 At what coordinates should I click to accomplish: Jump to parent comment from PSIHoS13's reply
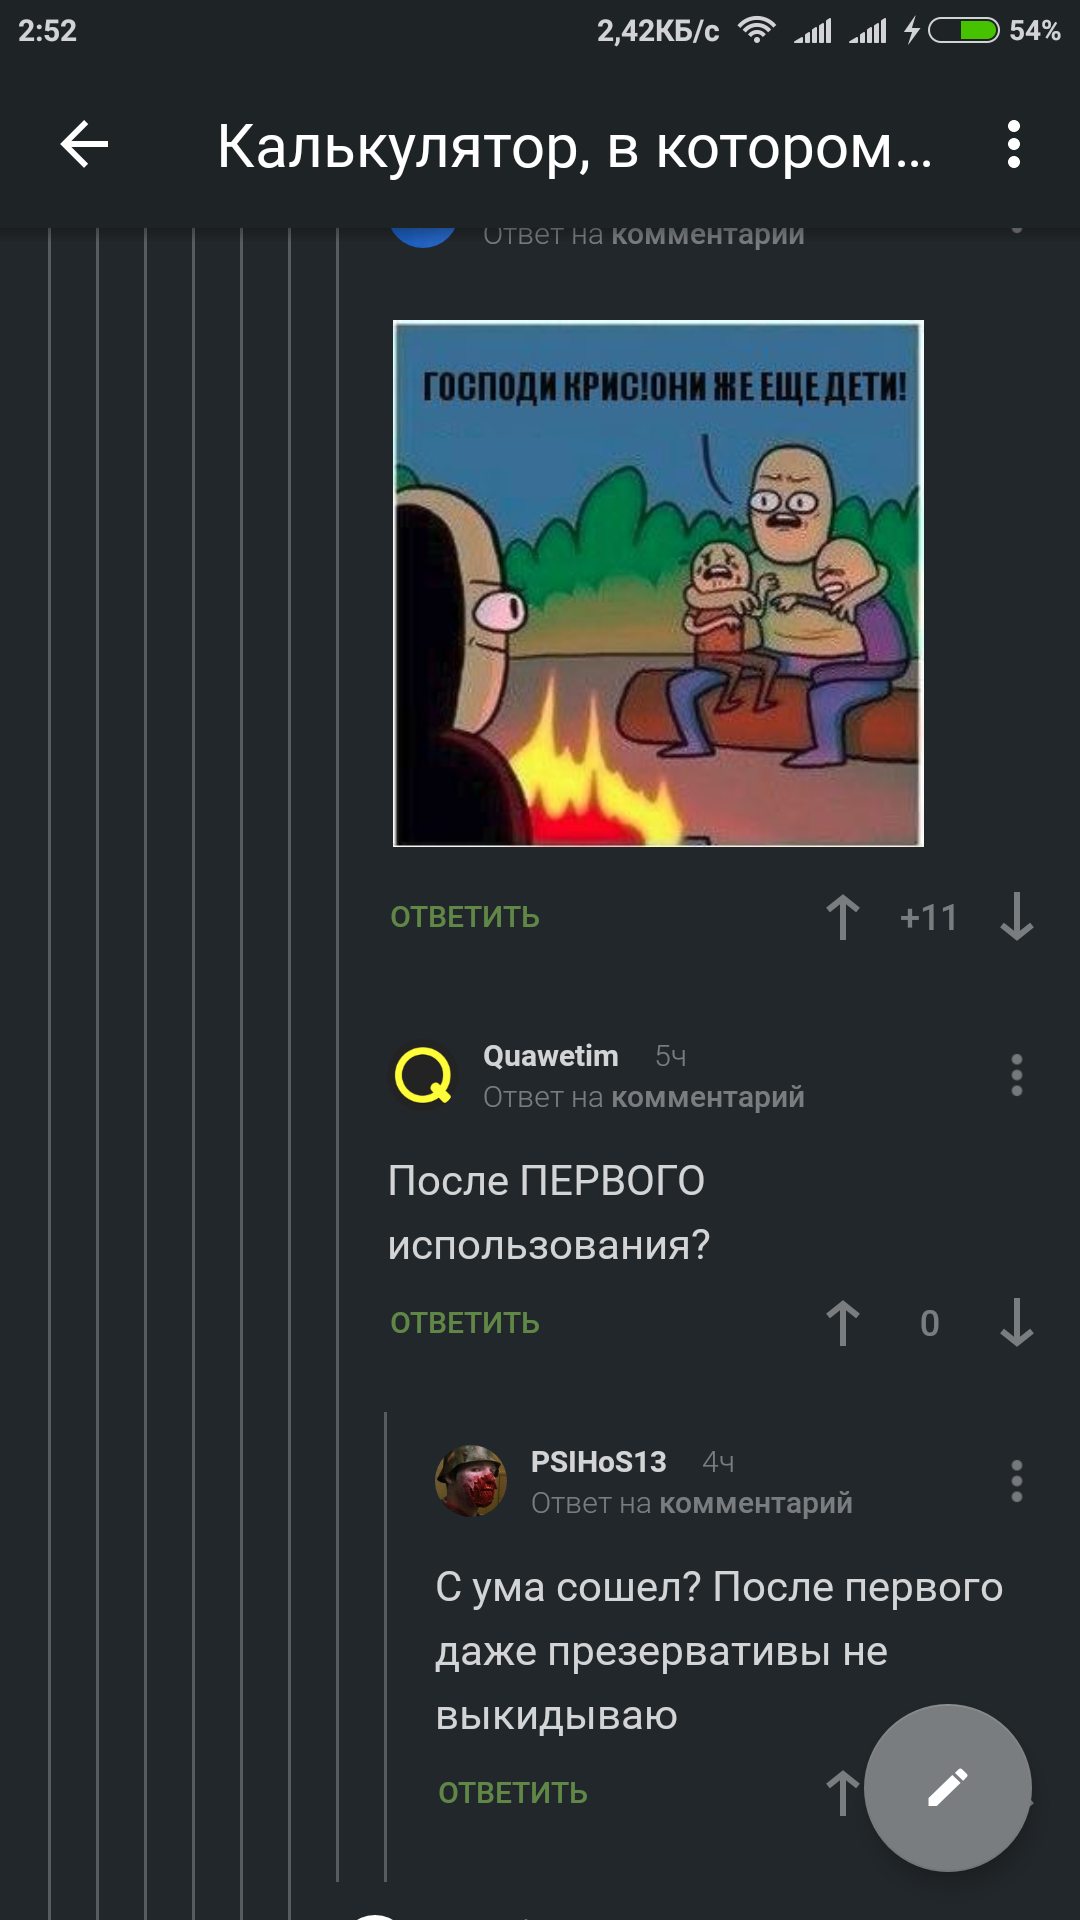[756, 1503]
